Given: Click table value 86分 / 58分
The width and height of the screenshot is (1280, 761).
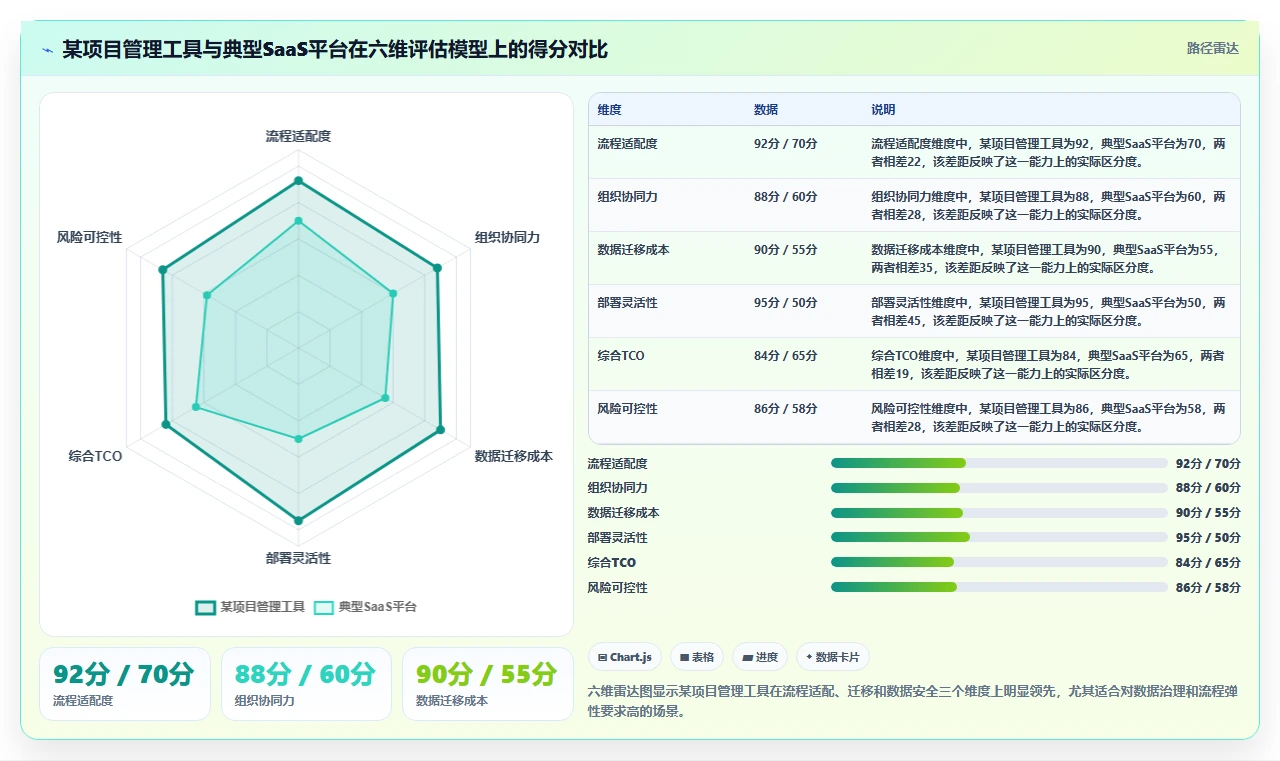Looking at the screenshot, I should [786, 409].
